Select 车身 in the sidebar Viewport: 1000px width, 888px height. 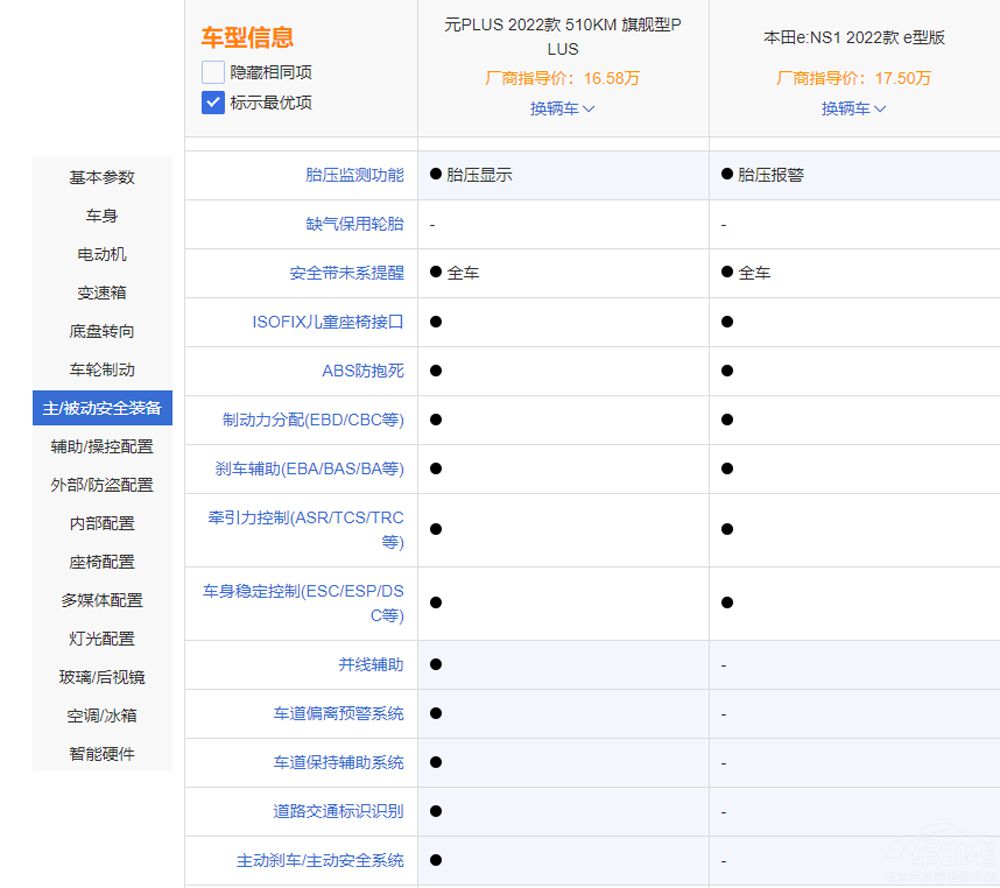[102, 216]
